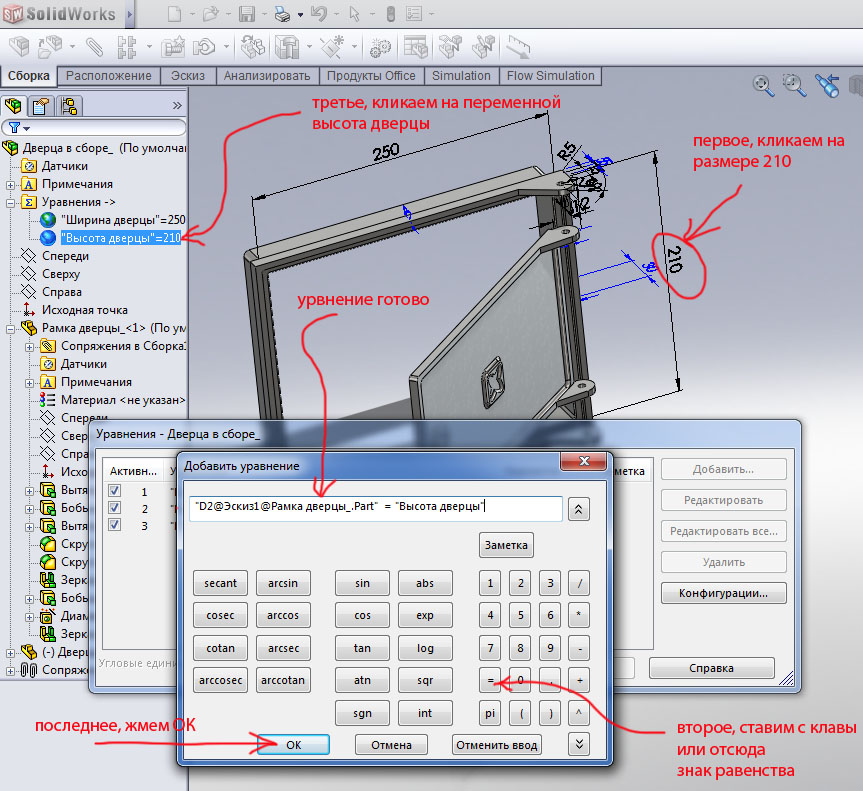Click the New document icon
The height and width of the screenshot is (791, 863).
(175, 14)
